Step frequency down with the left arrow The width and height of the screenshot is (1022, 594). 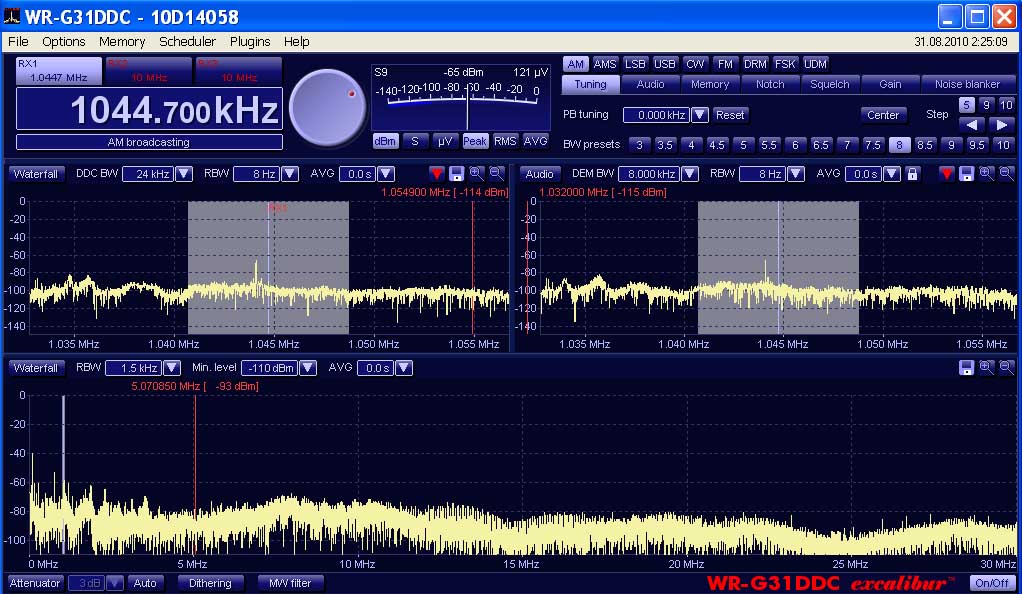point(972,125)
